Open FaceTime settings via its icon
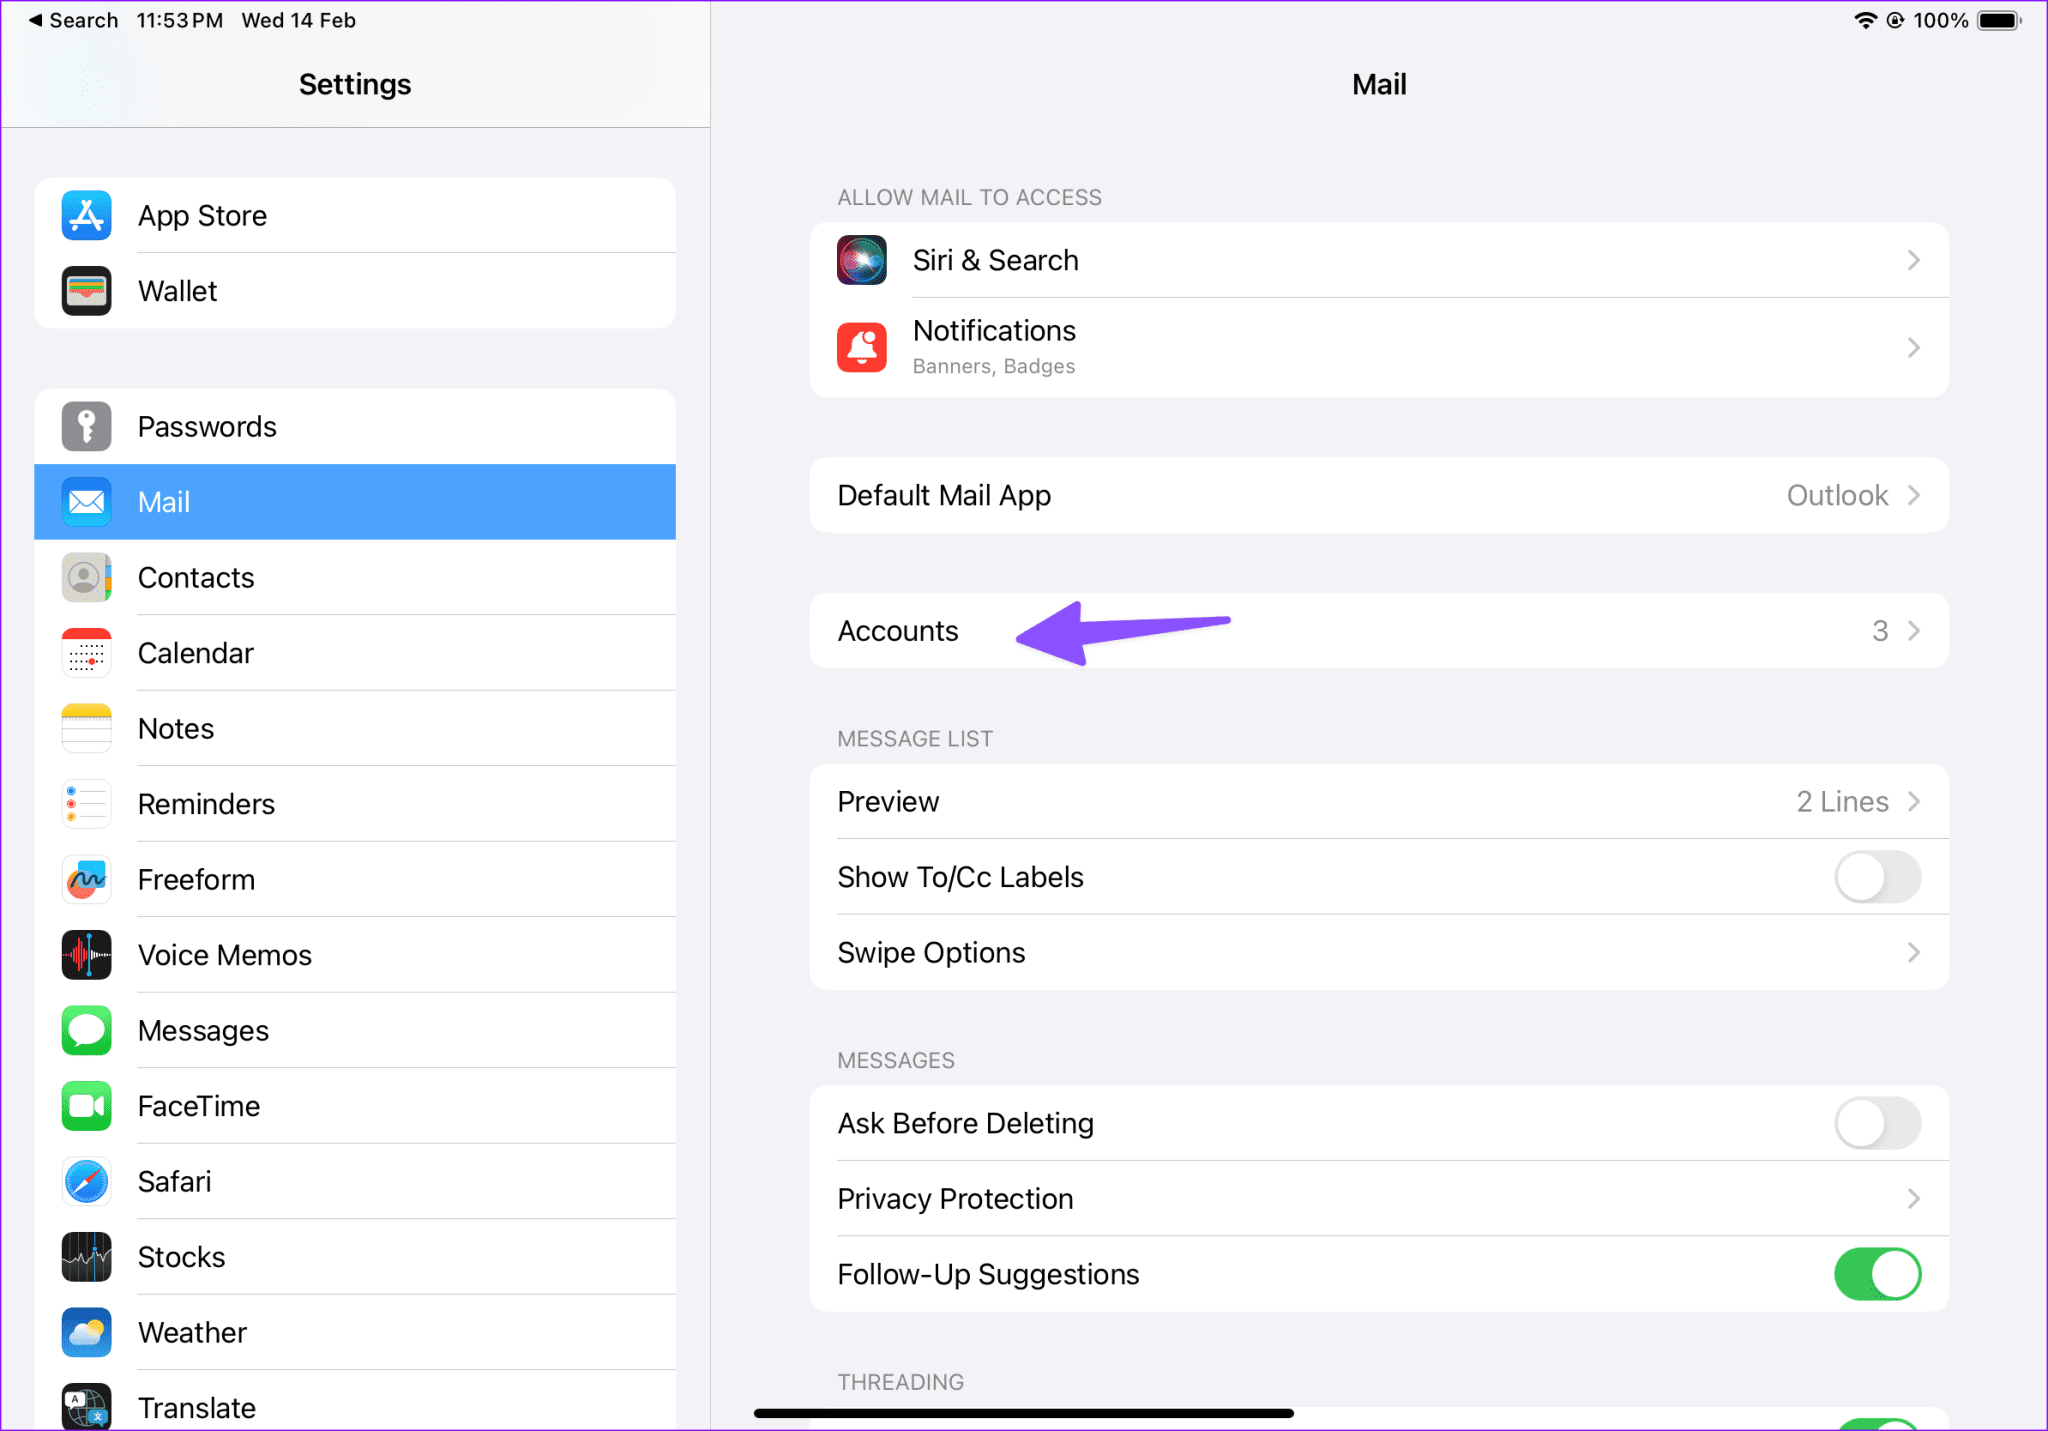2048x1431 pixels. click(x=86, y=1106)
